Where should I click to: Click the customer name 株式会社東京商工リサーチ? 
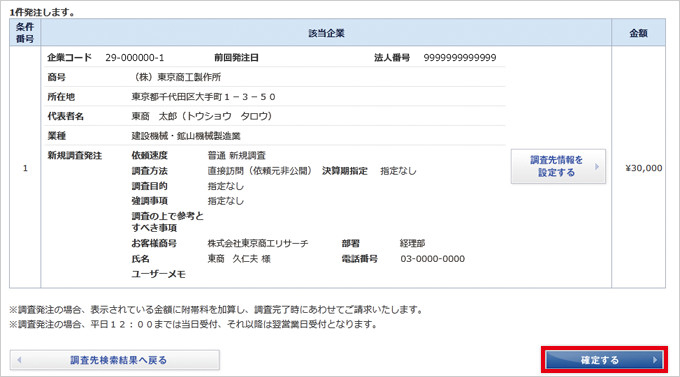(x=258, y=243)
